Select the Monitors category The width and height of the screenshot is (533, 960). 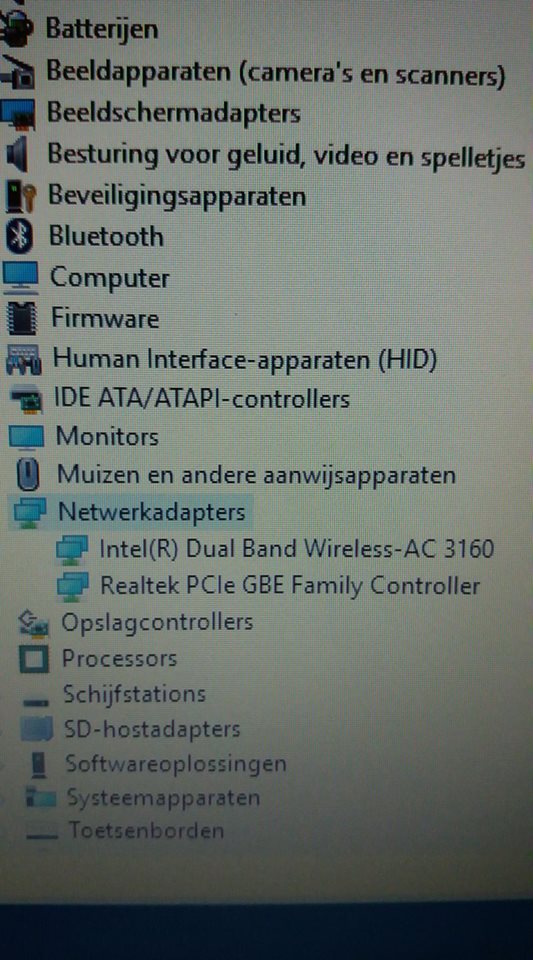[107, 437]
